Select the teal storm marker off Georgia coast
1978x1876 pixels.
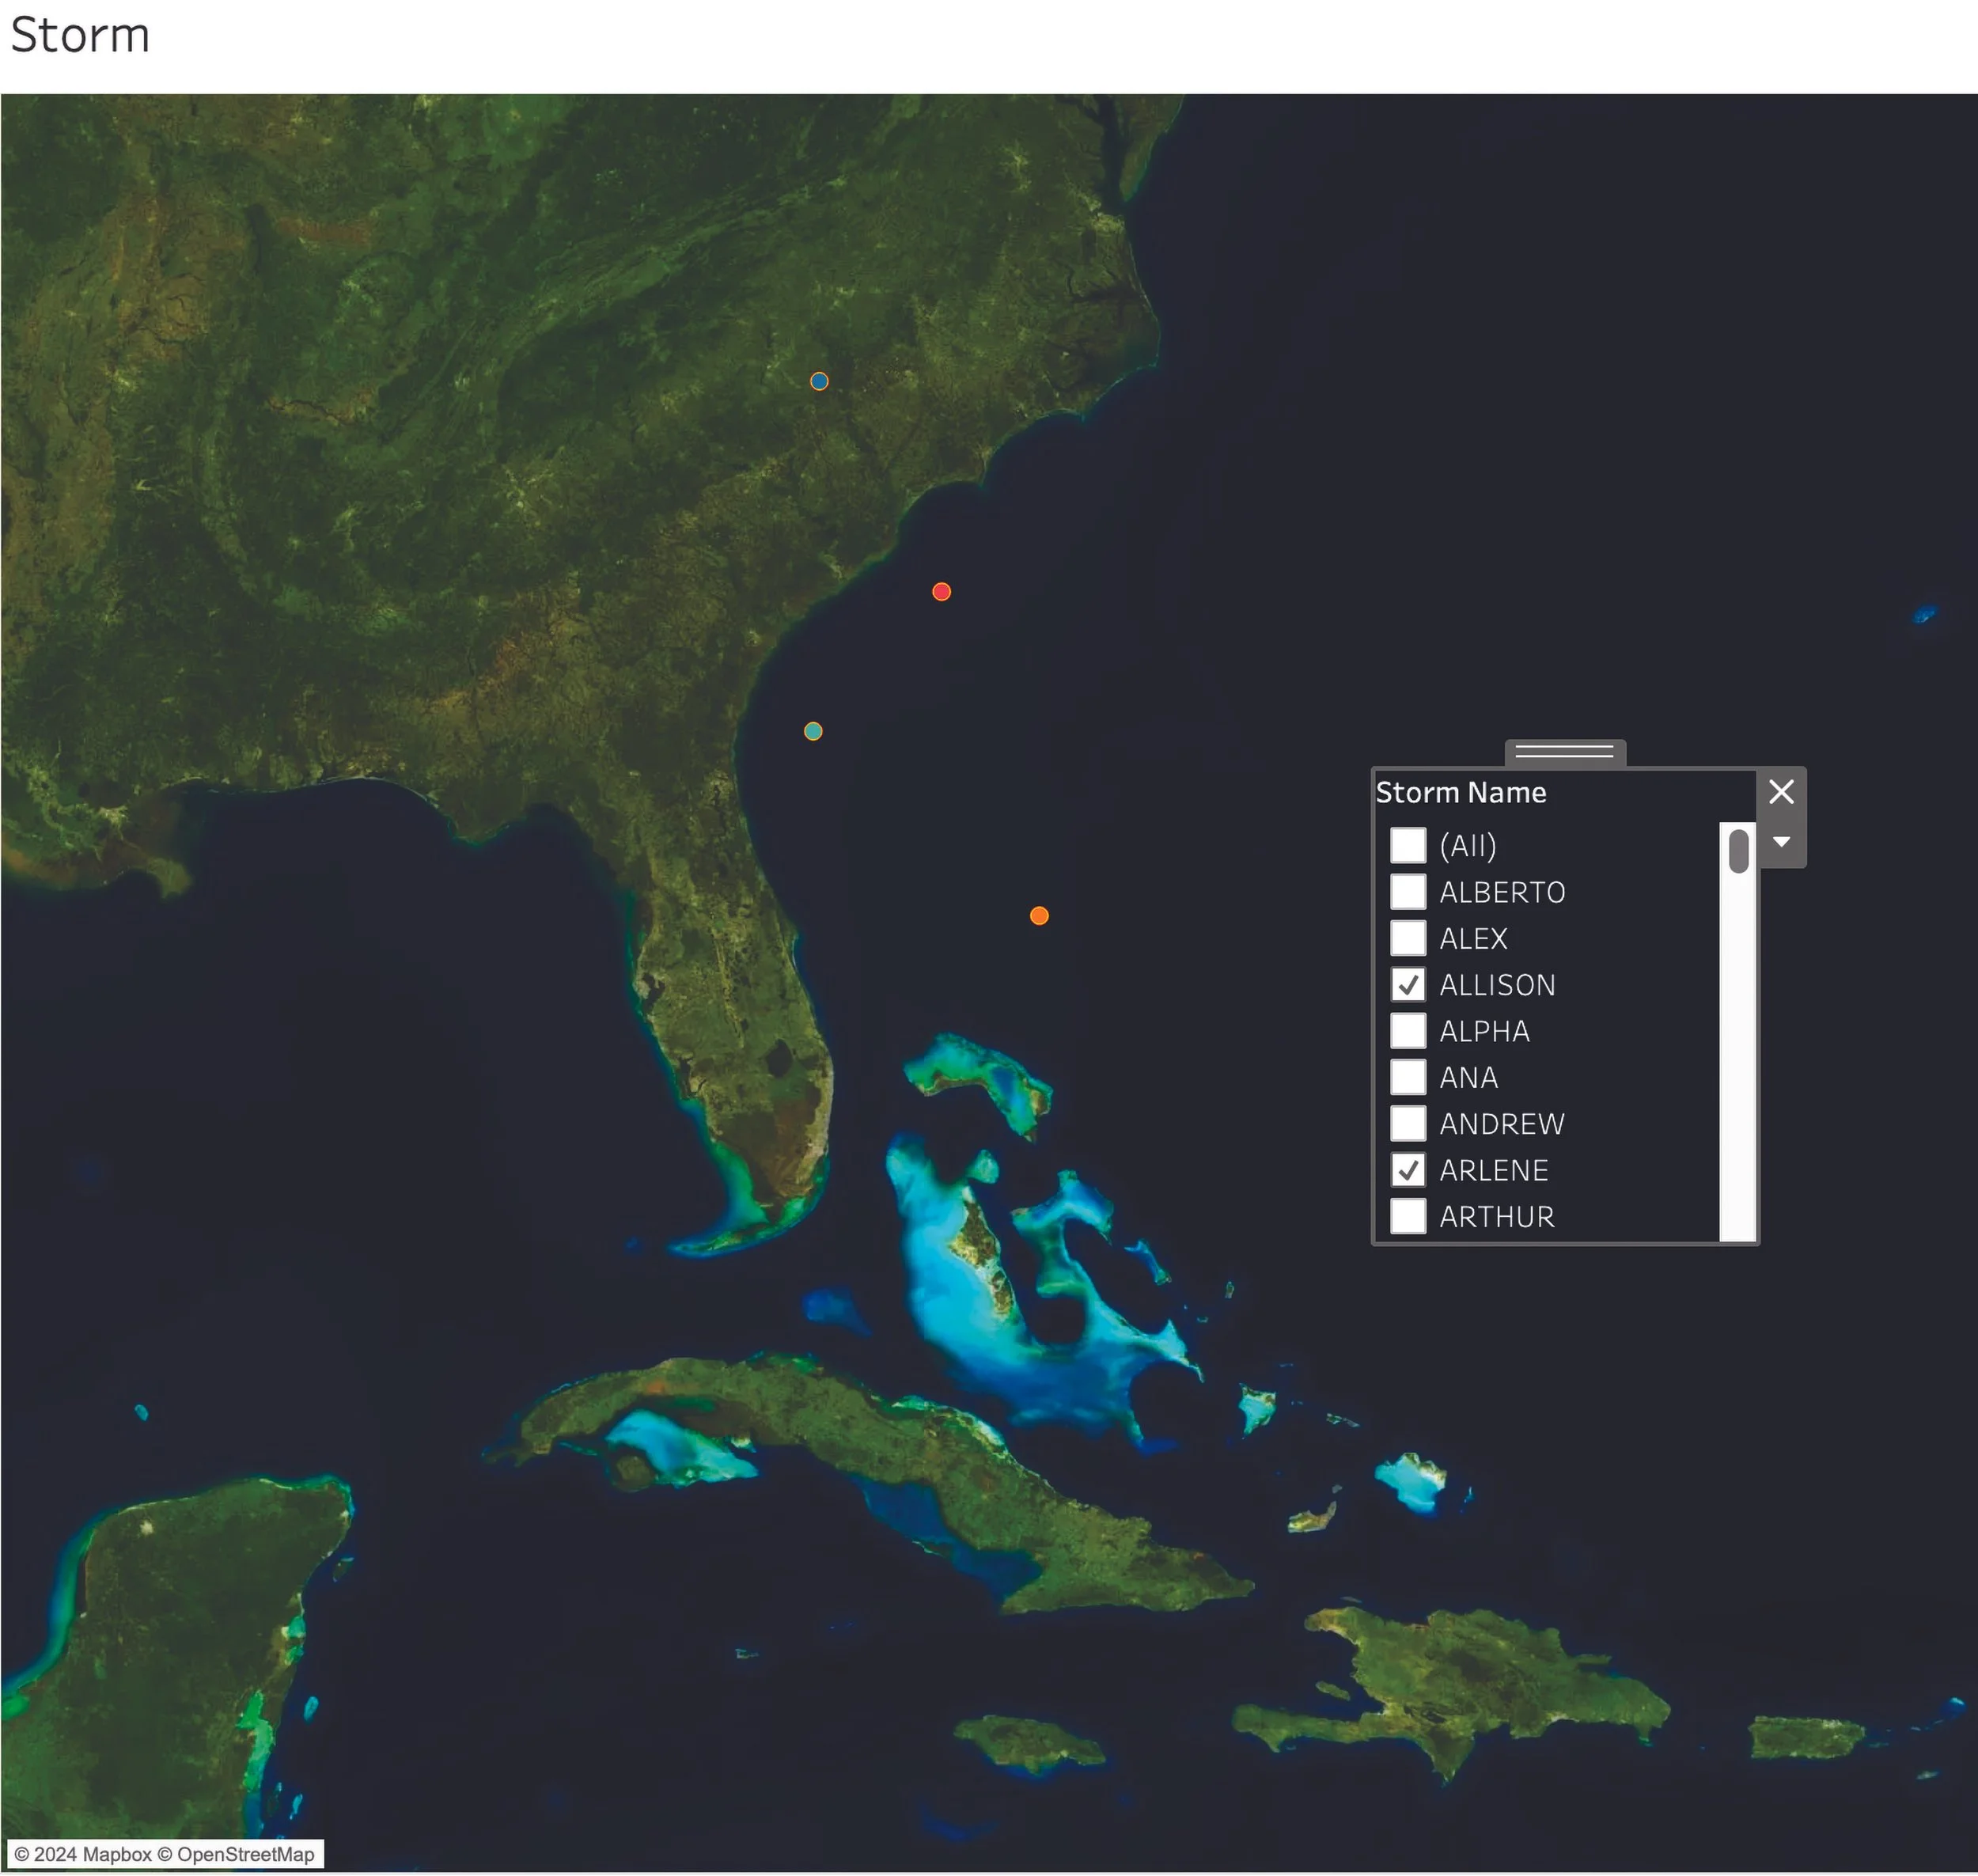point(813,731)
